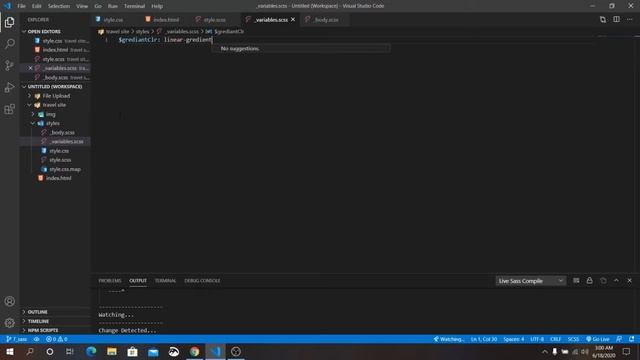The width and height of the screenshot is (640, 360).
Task: Start the Go Live server
Action: pos(598,339)
